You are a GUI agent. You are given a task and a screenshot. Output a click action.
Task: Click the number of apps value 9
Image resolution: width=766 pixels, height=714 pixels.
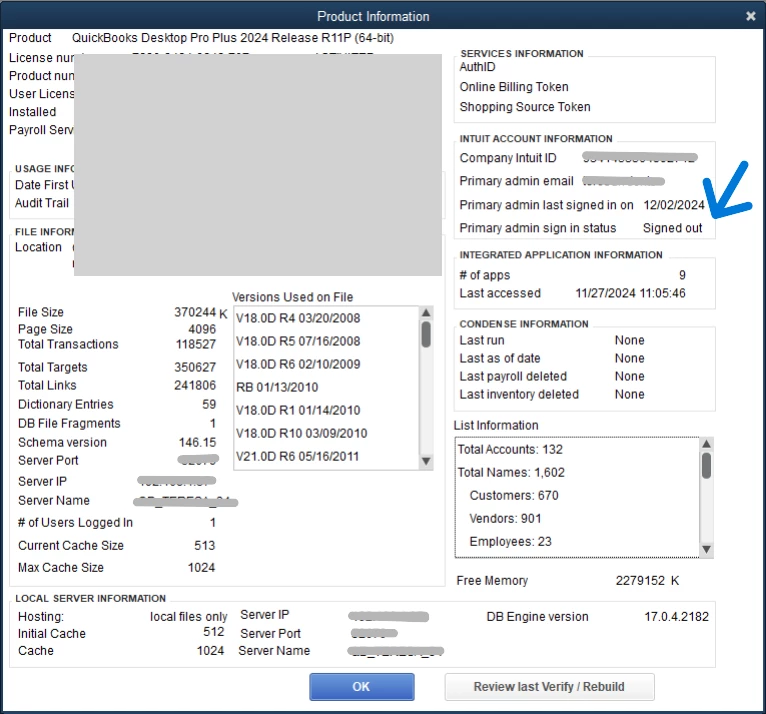[x=682, y=274]
